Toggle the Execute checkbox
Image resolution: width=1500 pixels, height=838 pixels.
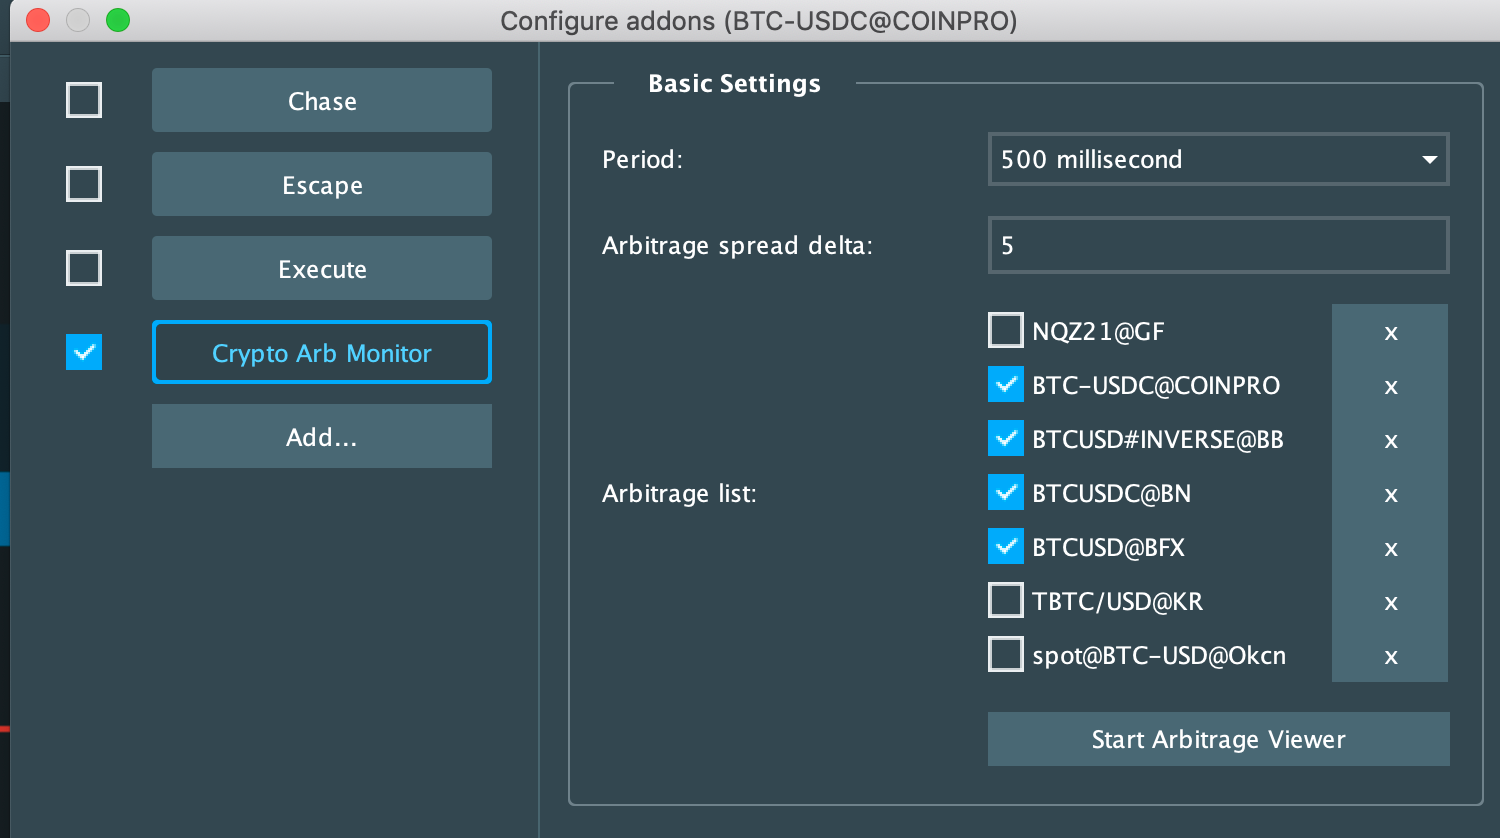[x=83, y=268]
